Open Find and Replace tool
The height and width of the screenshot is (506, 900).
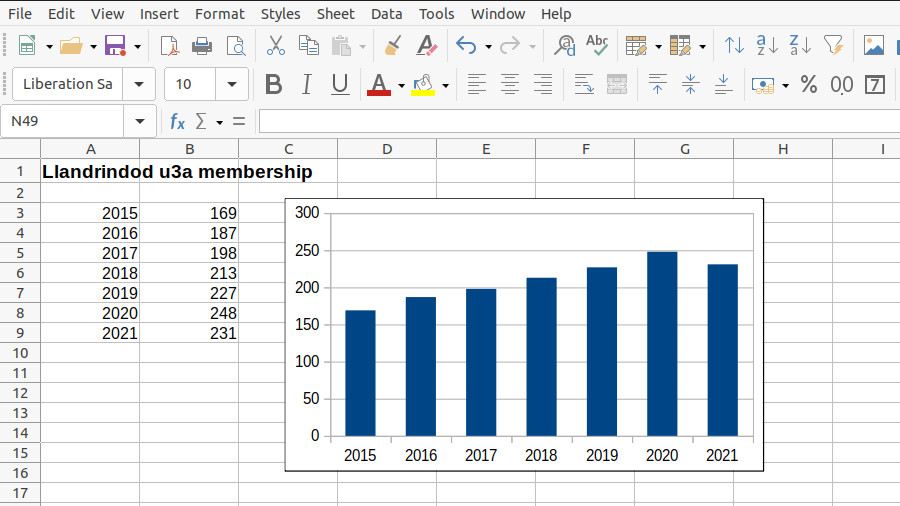565,46
